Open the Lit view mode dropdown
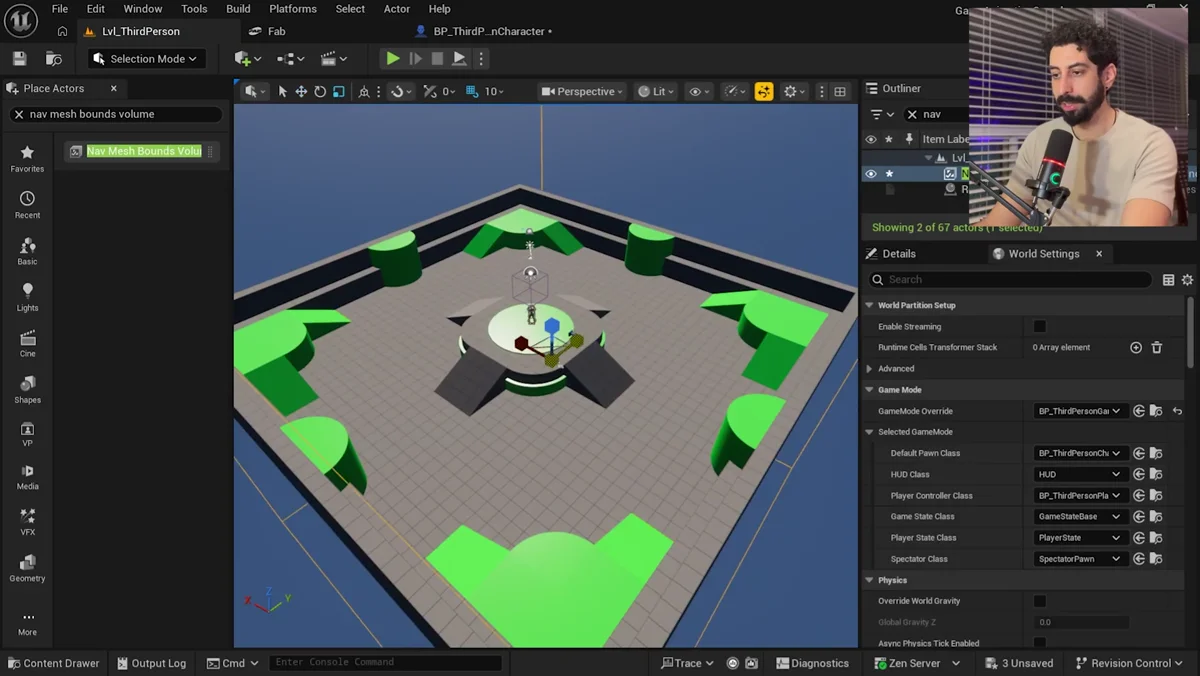 point(653,91)
